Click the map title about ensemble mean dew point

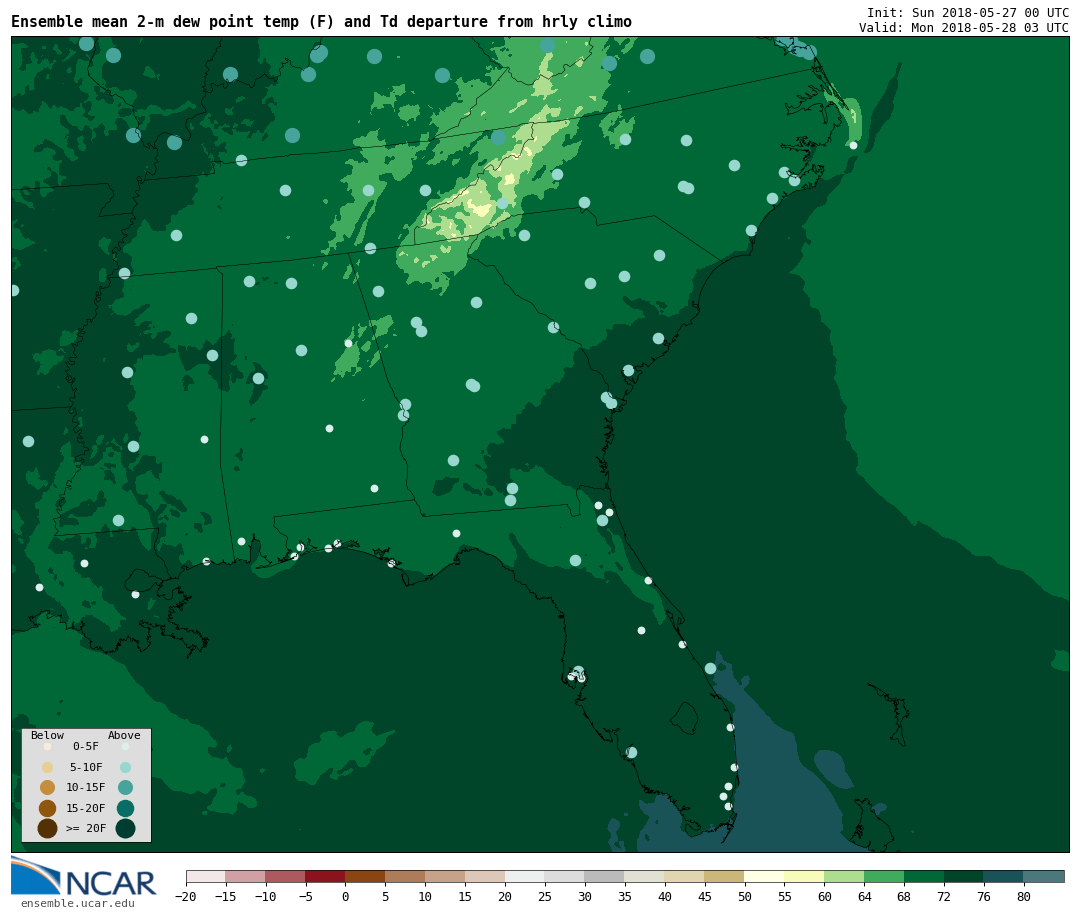click(x=321, y=21)
